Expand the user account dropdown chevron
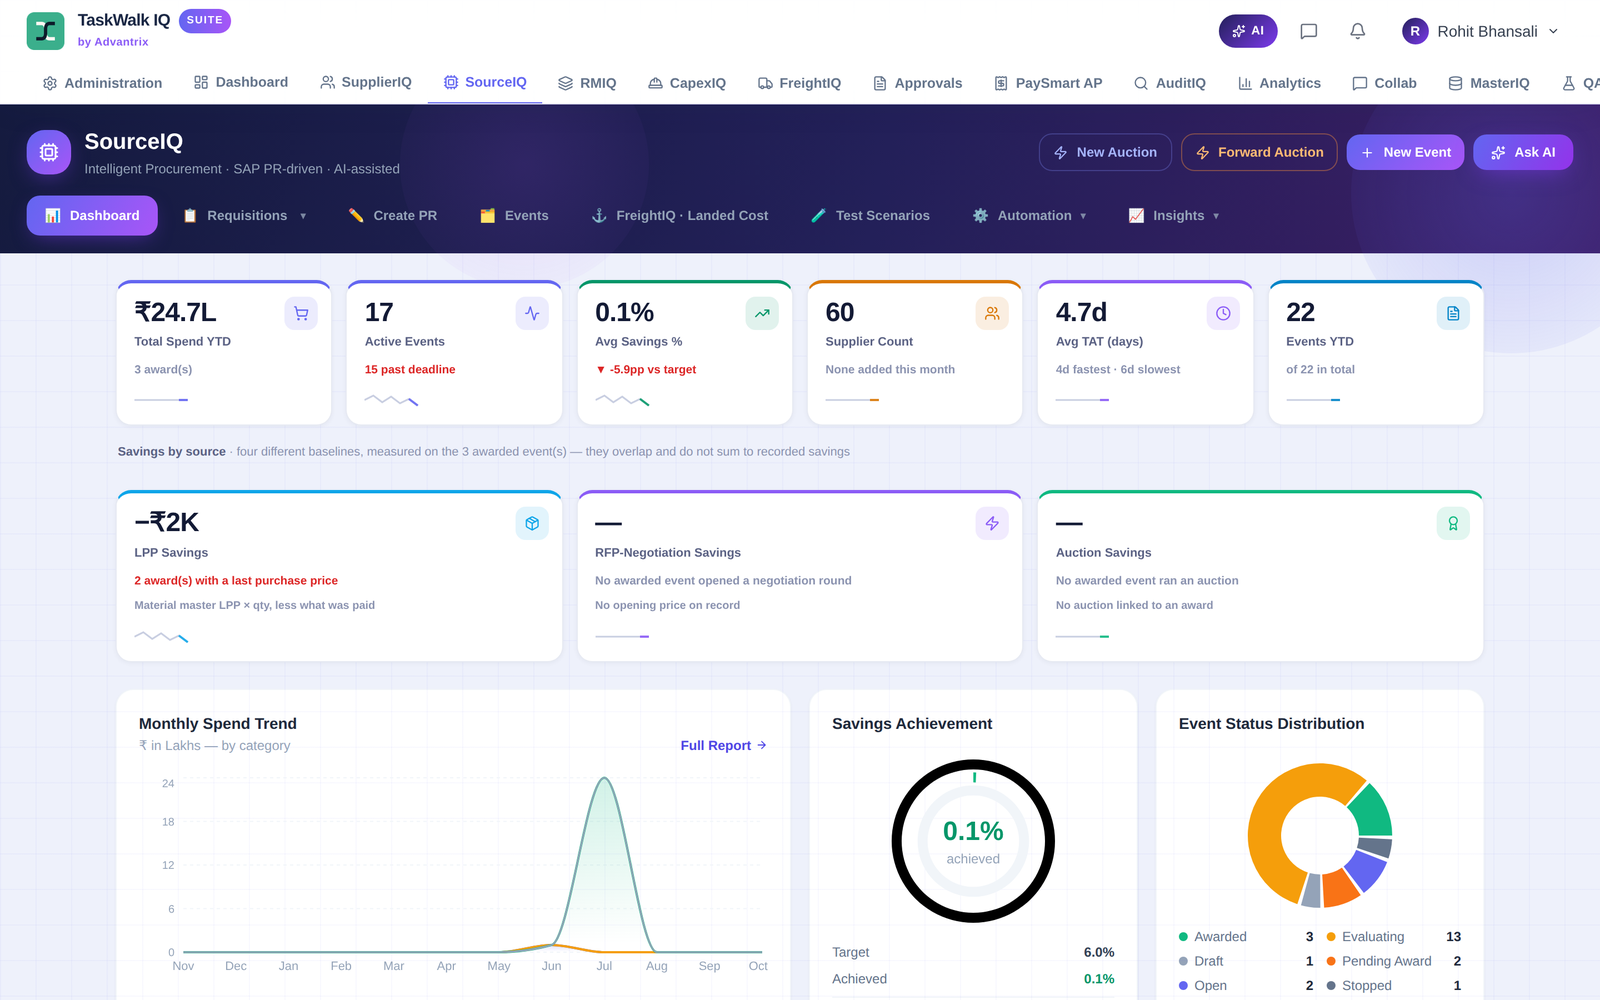Screen dimensions: 1600x1000 [x=1553, y=31]
